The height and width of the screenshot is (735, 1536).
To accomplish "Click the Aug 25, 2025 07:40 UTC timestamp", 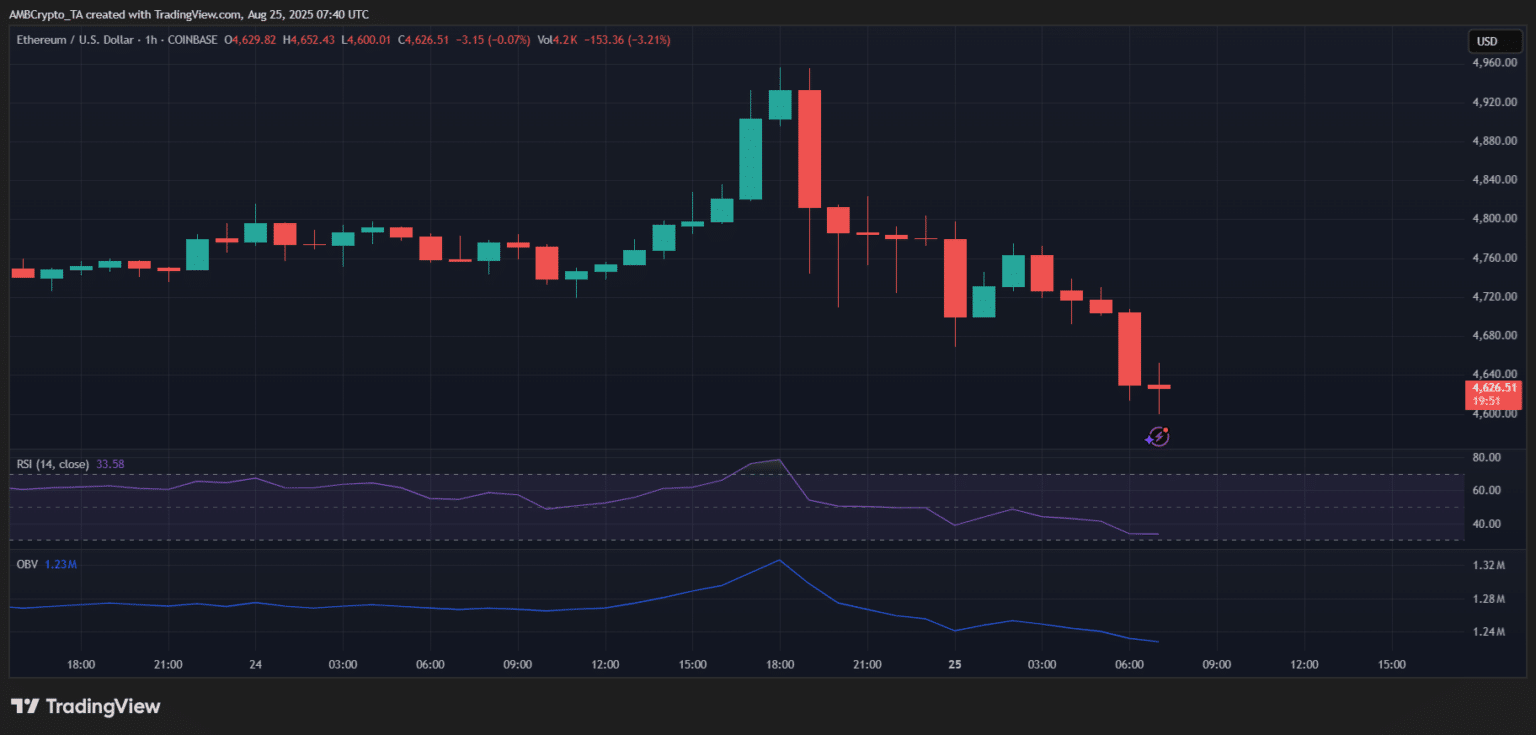I will point(307,14).
